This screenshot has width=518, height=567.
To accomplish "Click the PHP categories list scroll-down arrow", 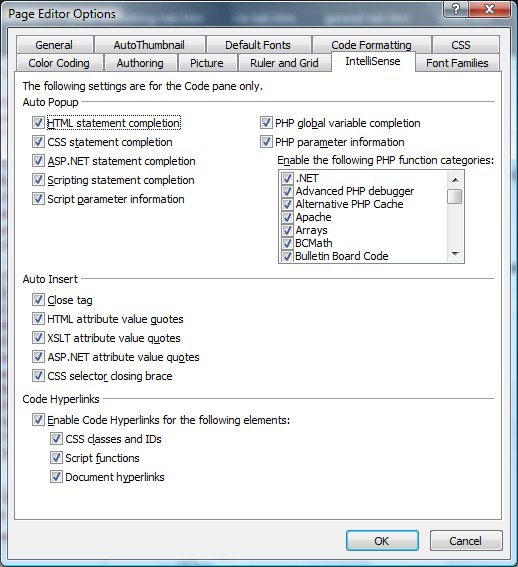I will tap(455, 254).
